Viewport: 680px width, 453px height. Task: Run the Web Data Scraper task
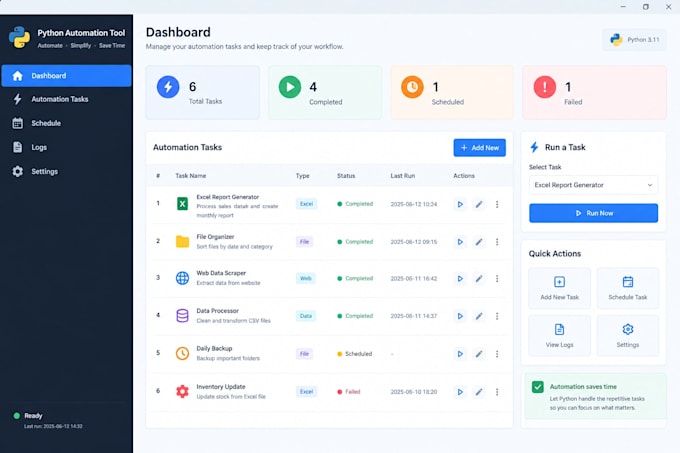[460, 279]
